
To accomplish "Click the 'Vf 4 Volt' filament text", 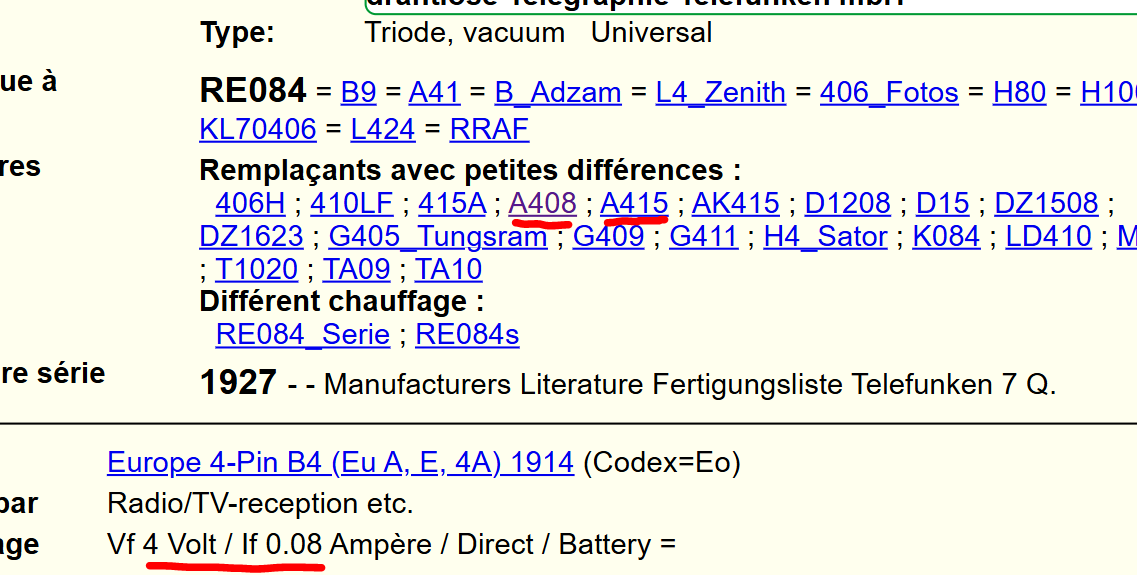I will pyautogui.click(x=162, y=544).
